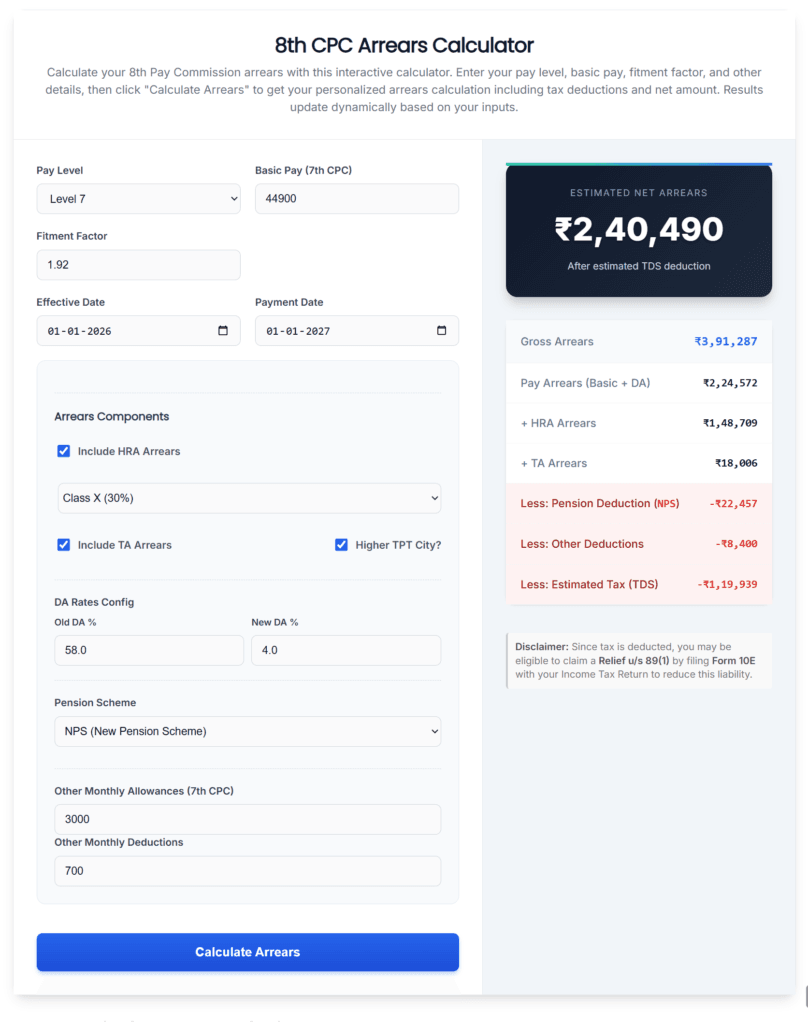The height and width of the screenshot is (1024, 808).
Task: Click the Estimated Tax (TDS) row
Action: [638, 584]
